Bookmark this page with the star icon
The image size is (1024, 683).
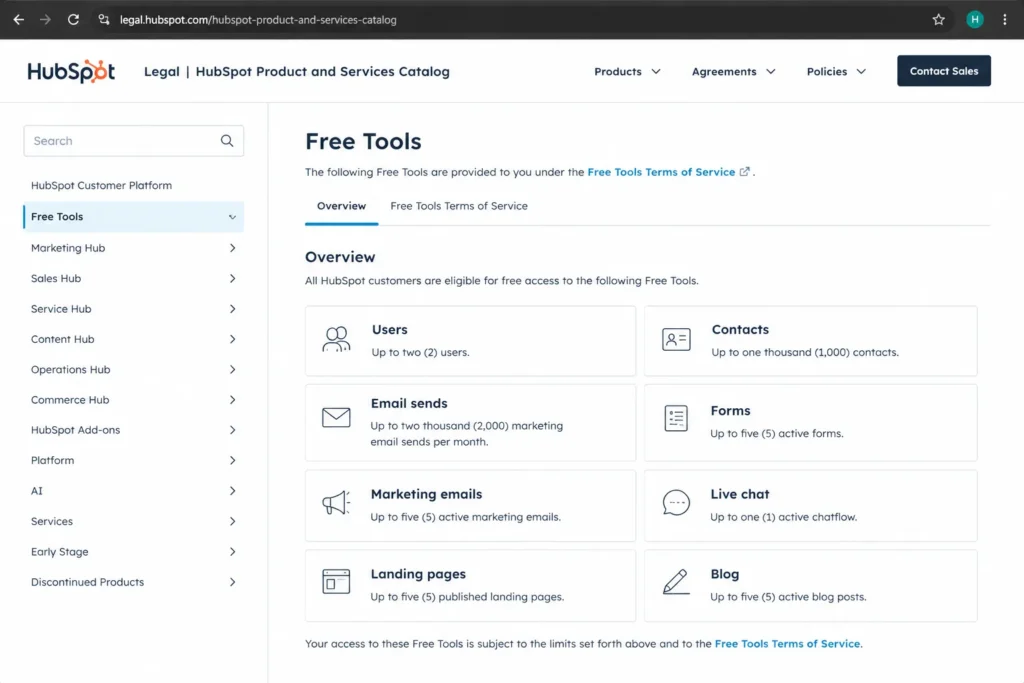coord(938,20)
